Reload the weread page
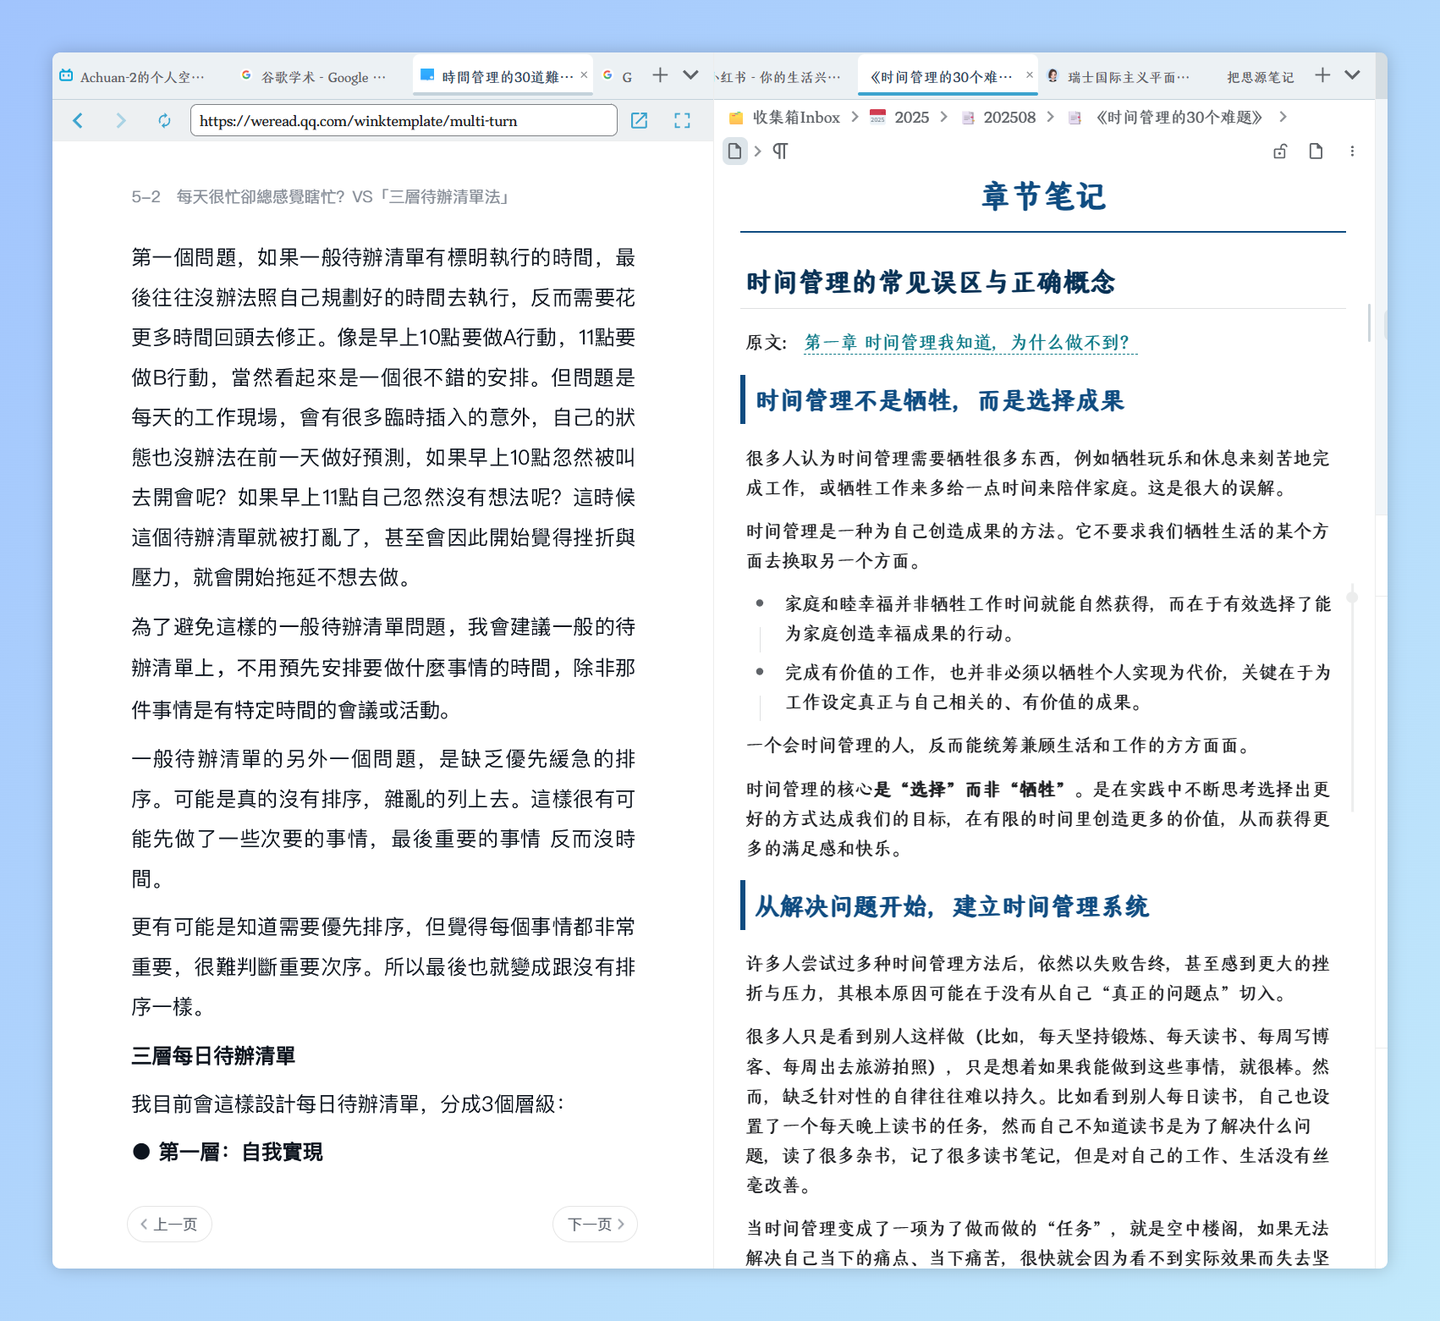The image size is (1440, 1321). point(164,121)
